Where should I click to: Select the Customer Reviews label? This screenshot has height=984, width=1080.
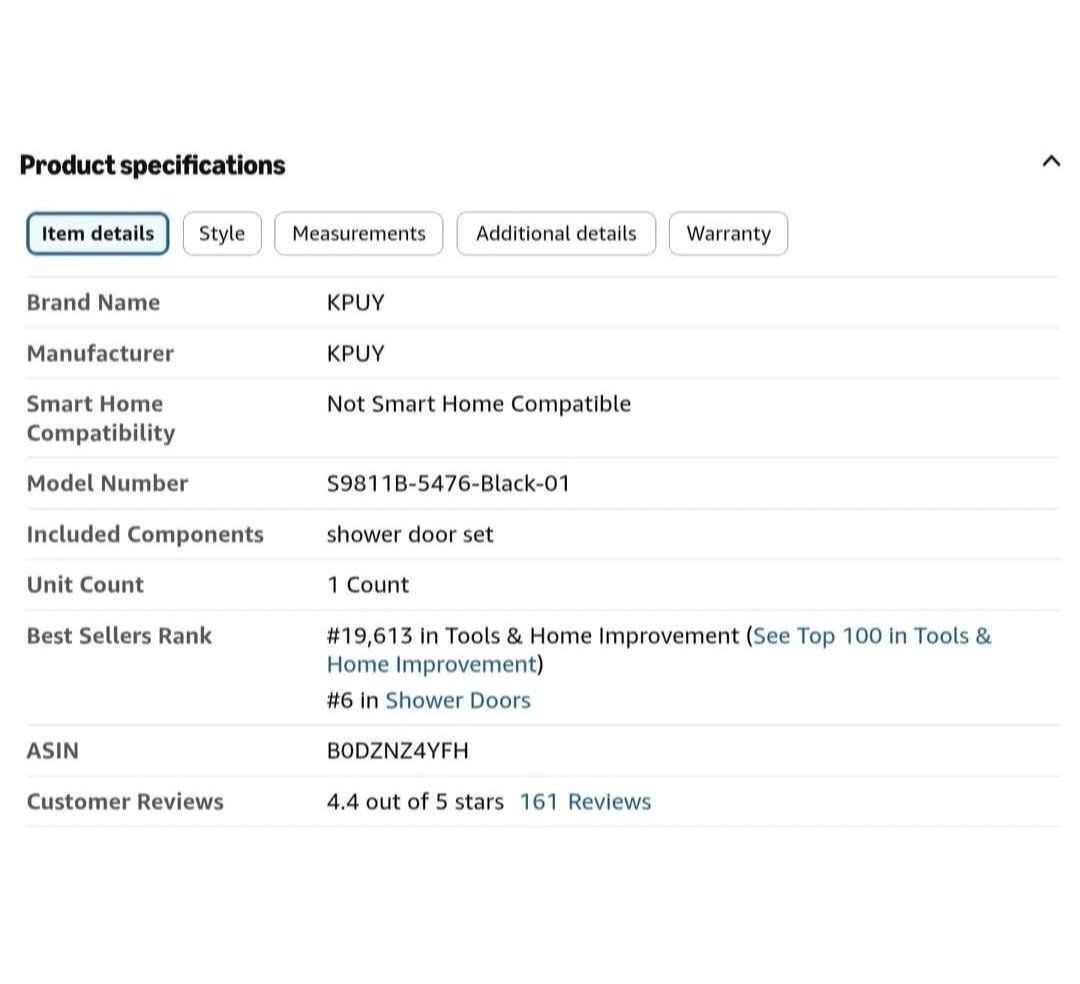125,802
